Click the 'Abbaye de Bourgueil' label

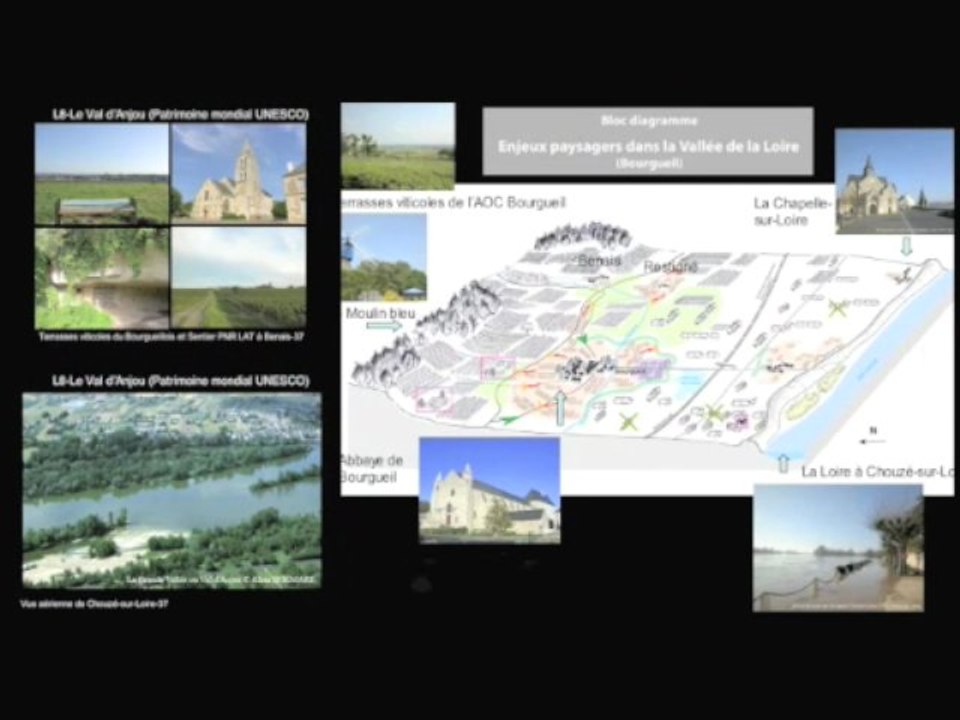click(372, 468)
